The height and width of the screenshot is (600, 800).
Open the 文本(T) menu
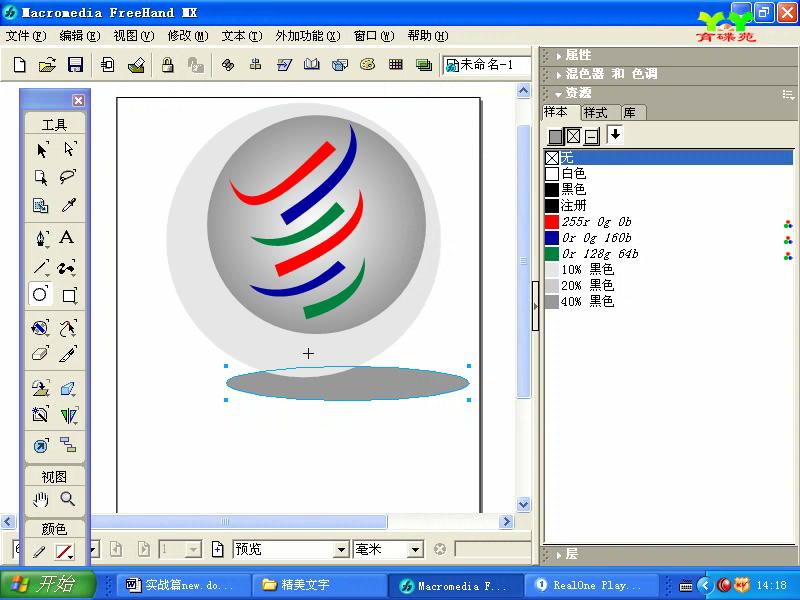pyautogui.click(x=242, y=36)
